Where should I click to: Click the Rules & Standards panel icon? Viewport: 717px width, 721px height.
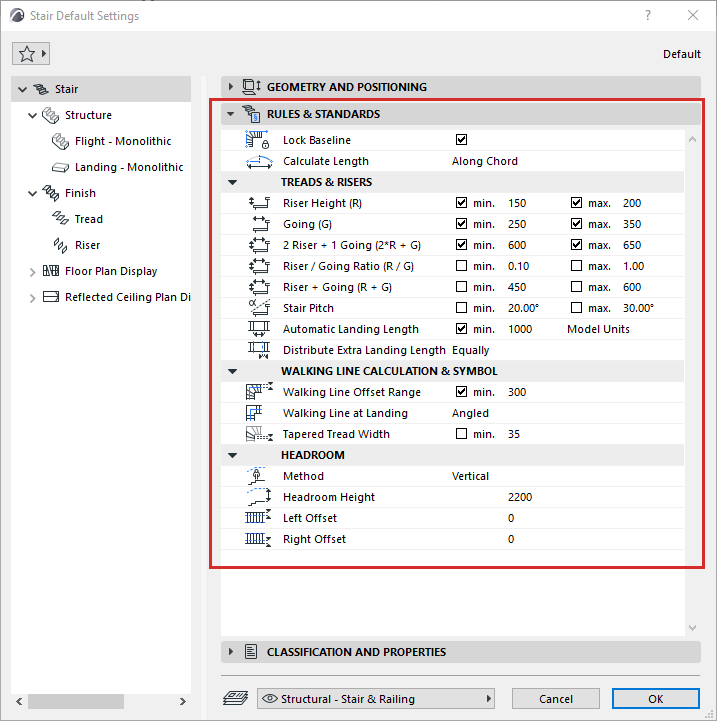(x=252, y=114)
